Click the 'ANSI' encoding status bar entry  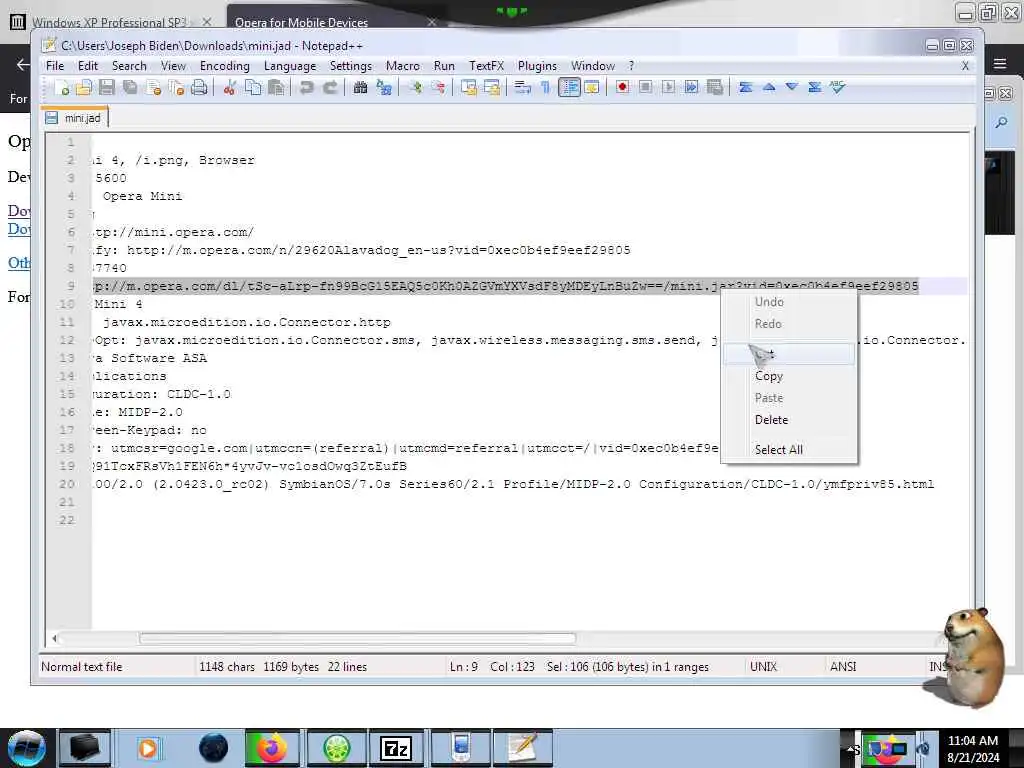click(843, 667)
